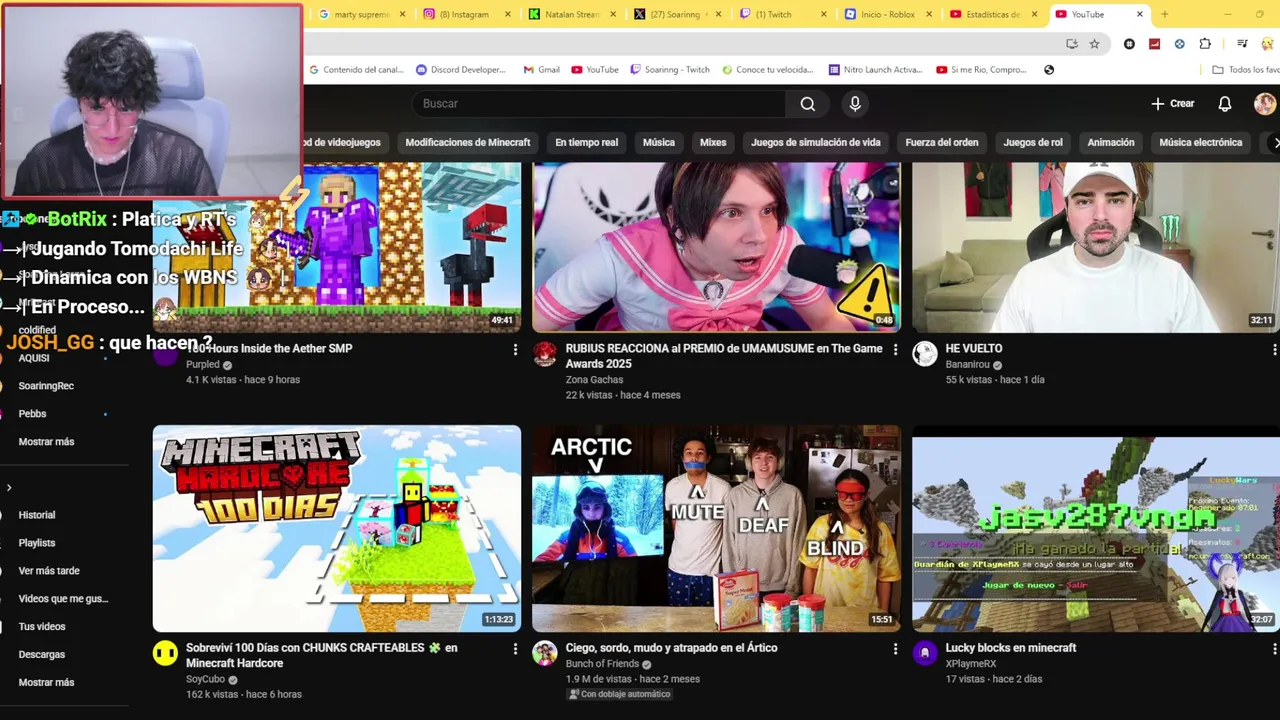Open SoarinngRec subscription channel
This screenshot has width=1280, height=720.
point(46,386)
